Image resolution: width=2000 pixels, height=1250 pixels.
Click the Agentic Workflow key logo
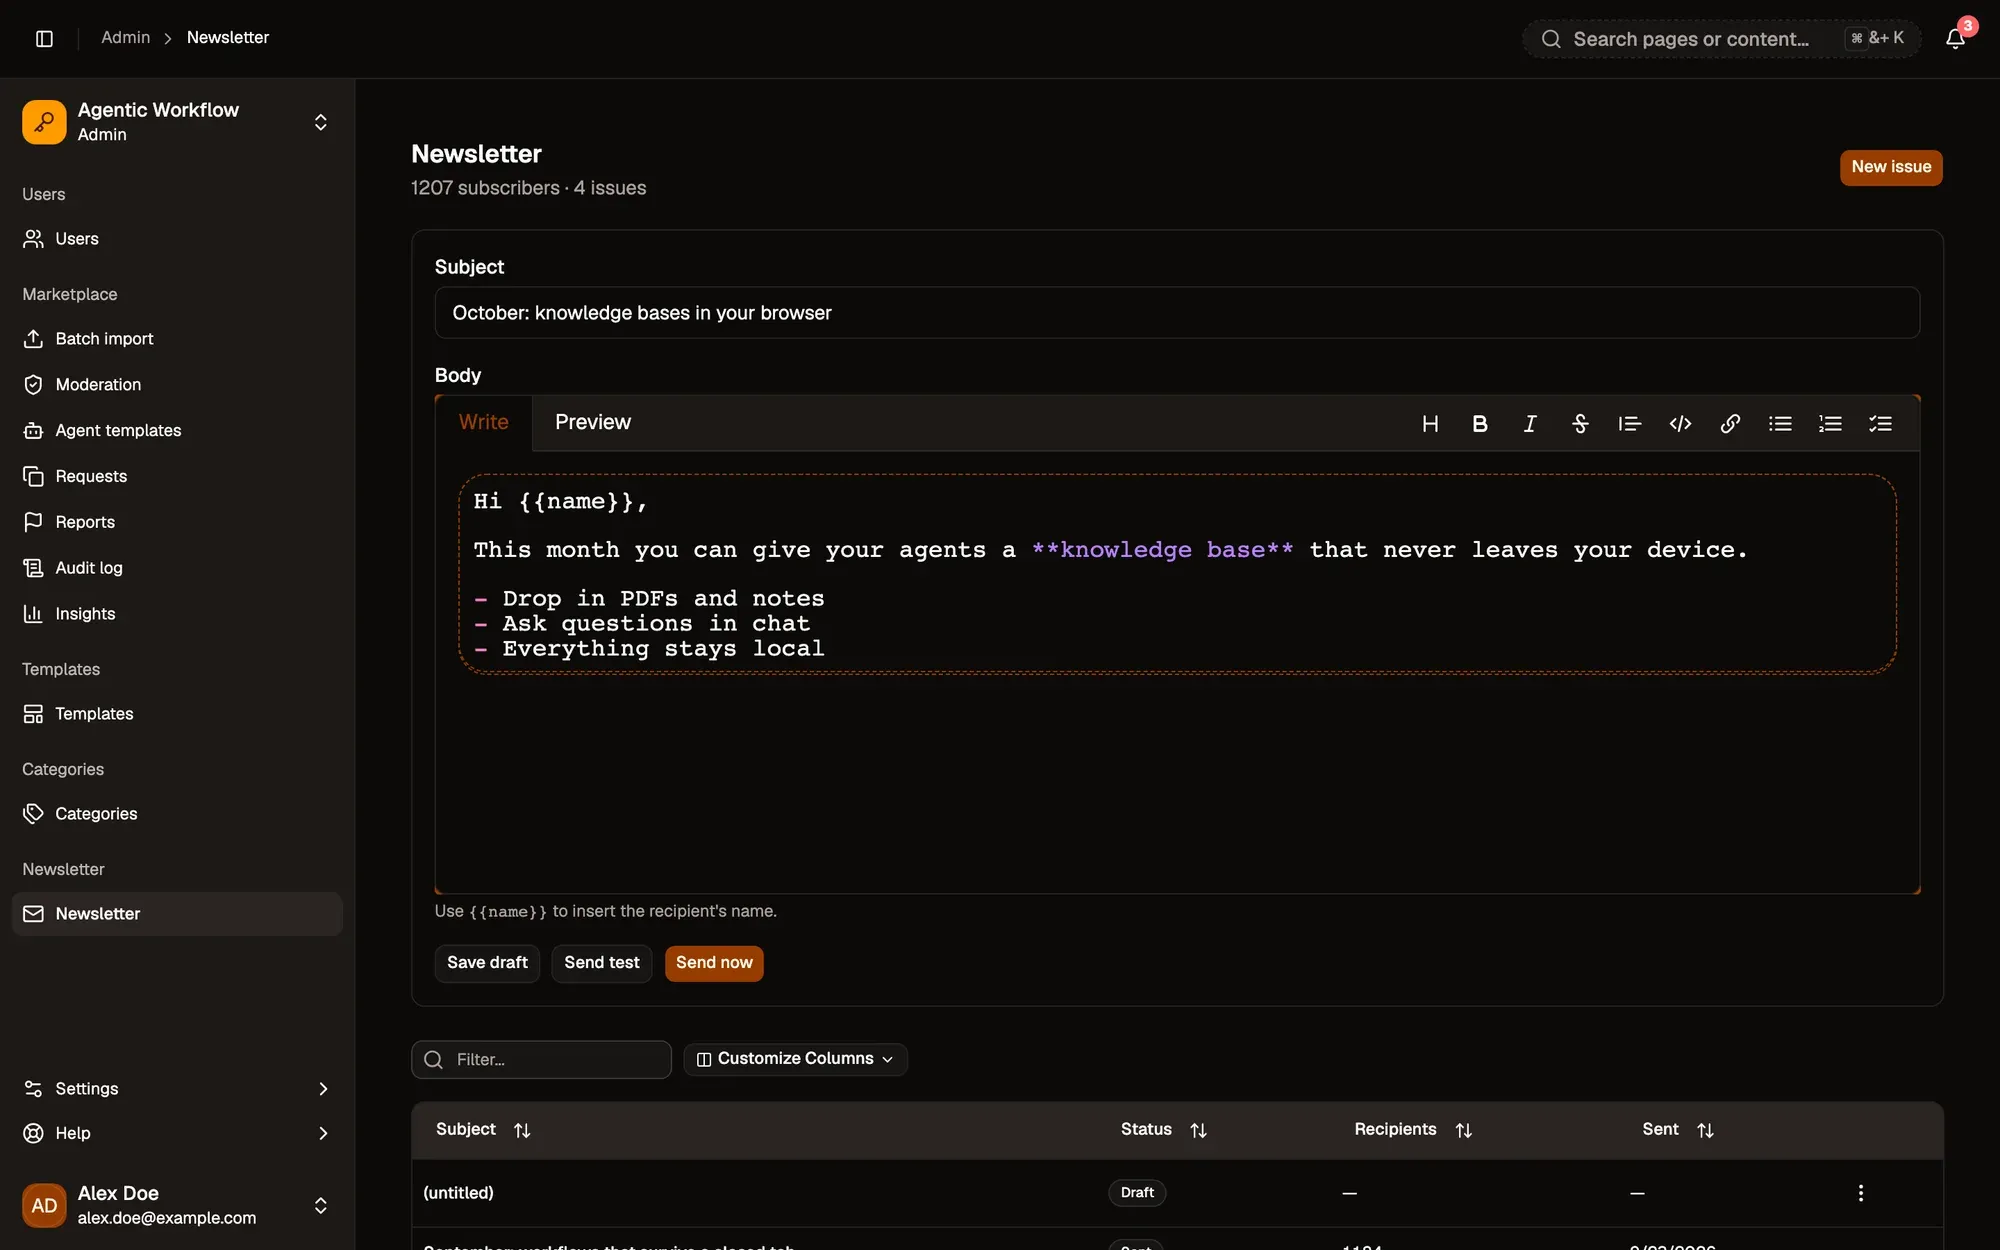[x=44, y=122]
